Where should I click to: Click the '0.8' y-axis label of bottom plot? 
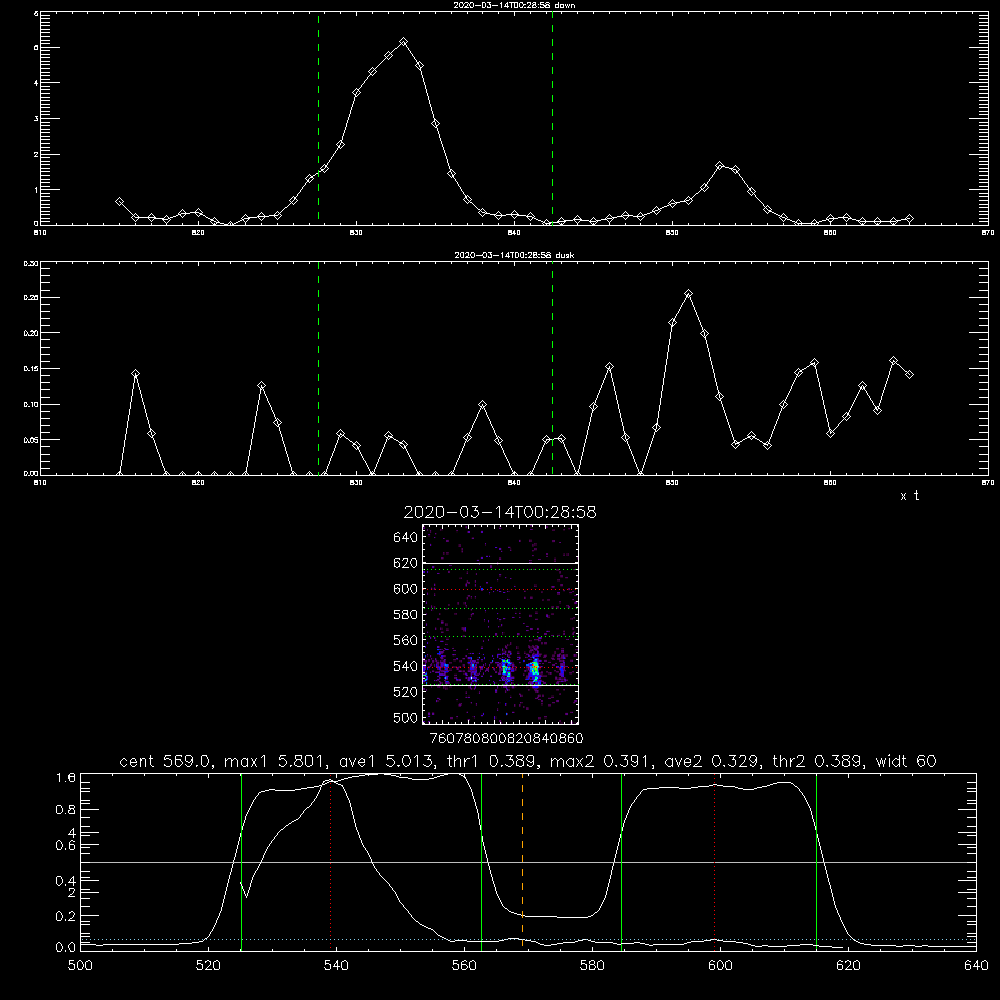66,810
